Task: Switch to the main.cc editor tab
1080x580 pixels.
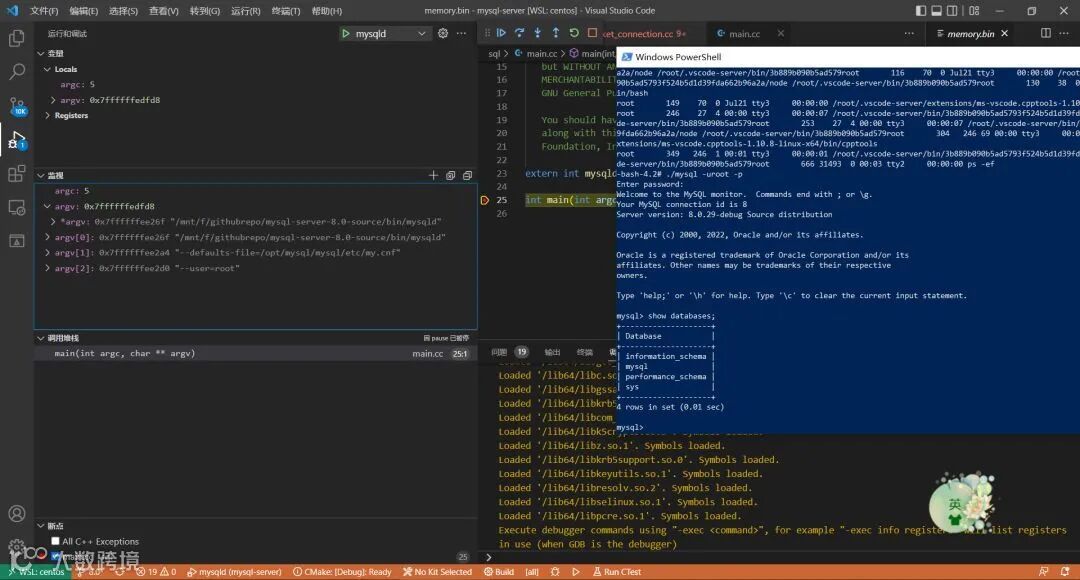Action: (743, 34)
